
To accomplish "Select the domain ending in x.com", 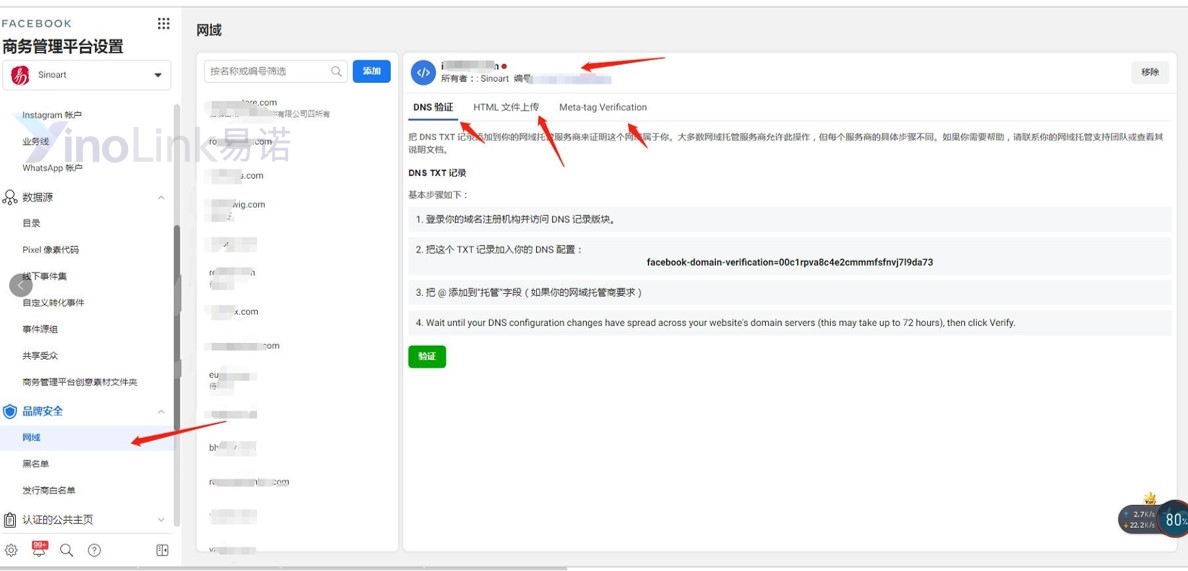I will pos(234,311).
